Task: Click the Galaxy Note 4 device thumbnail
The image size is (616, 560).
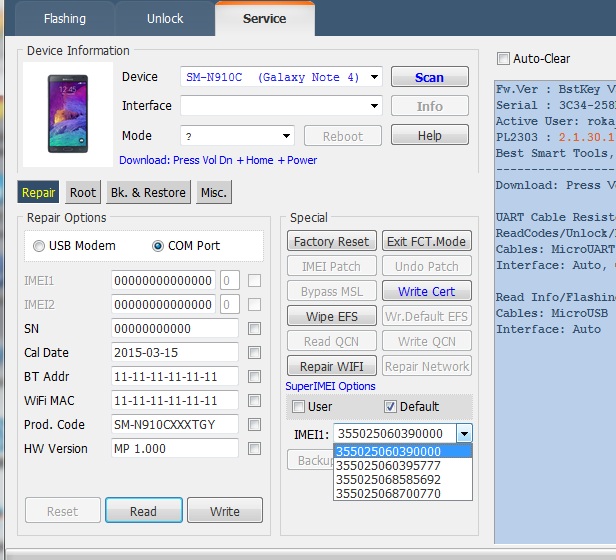Action: 68,114
